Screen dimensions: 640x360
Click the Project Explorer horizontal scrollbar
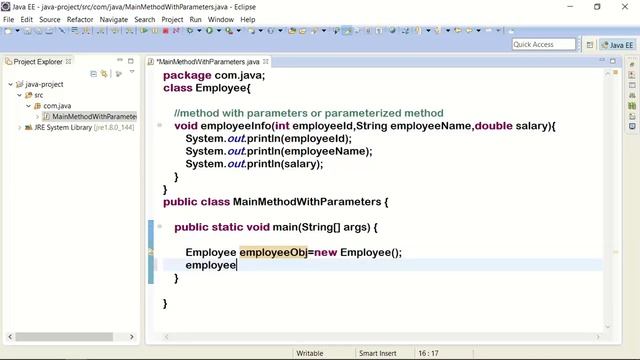coord(64,337)
